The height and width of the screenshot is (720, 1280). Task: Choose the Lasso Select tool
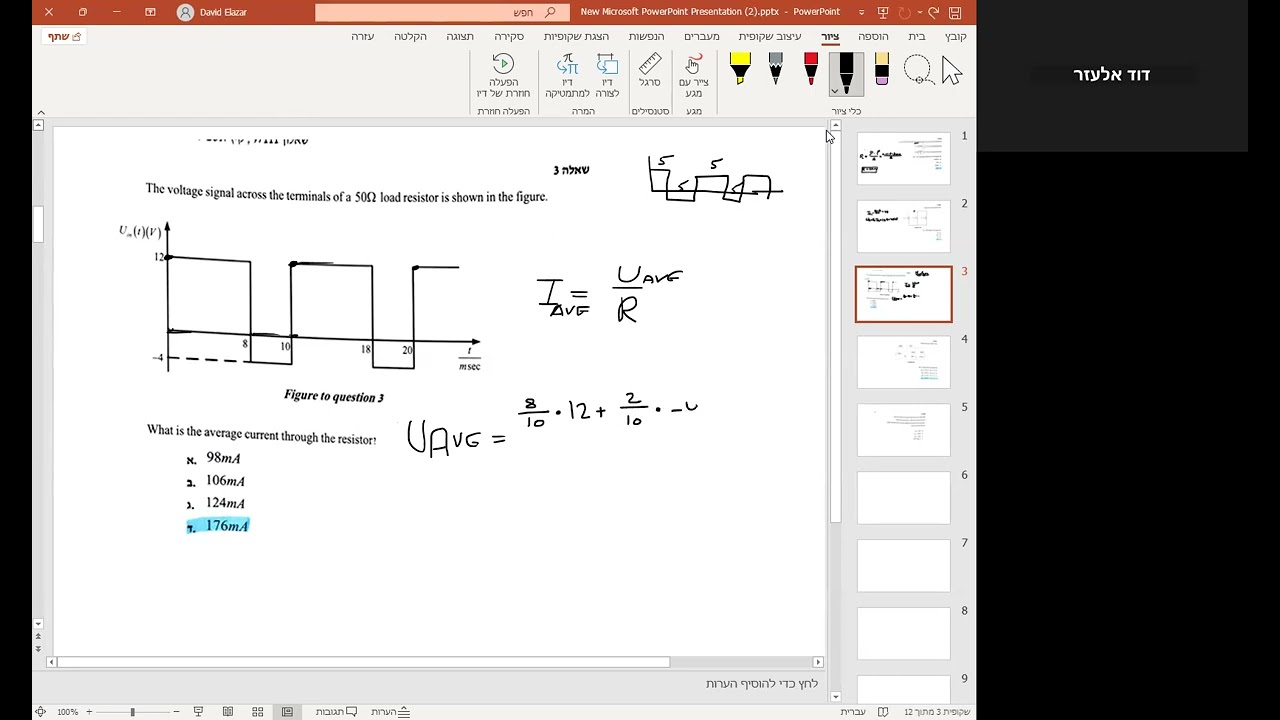coord(917,70)
